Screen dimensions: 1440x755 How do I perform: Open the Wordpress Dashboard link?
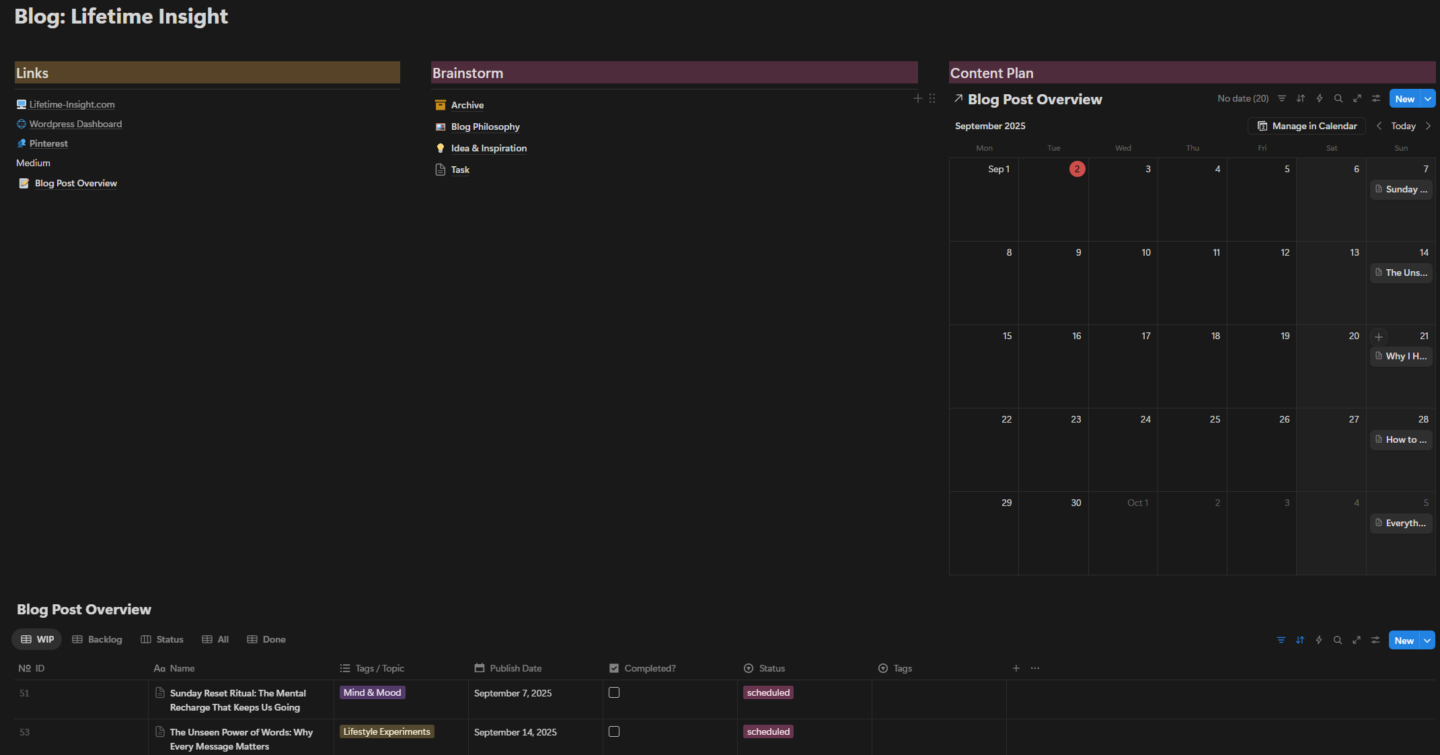[x=75, y=123]
